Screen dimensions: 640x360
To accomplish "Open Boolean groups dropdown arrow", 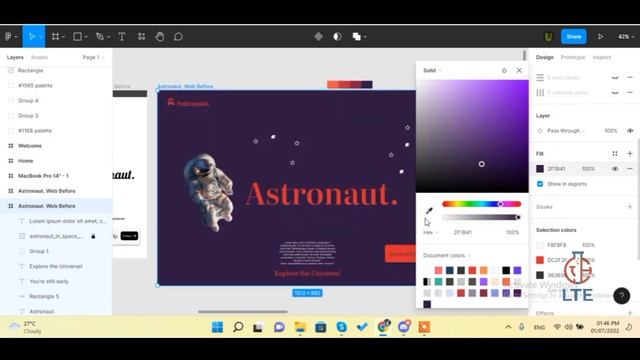I will 365,37.
